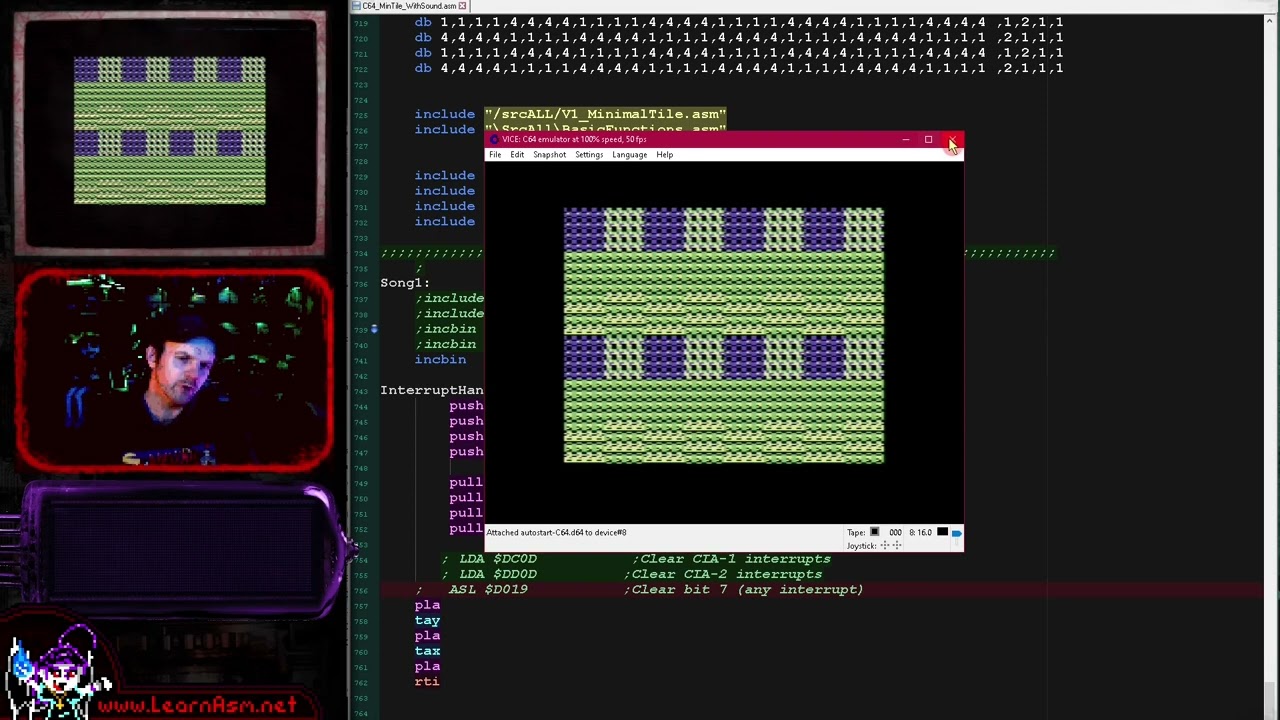This screenshot has height=720, width=1280.
Task: Click the 'tay' instruction
Action: click(x=427, y=620)
